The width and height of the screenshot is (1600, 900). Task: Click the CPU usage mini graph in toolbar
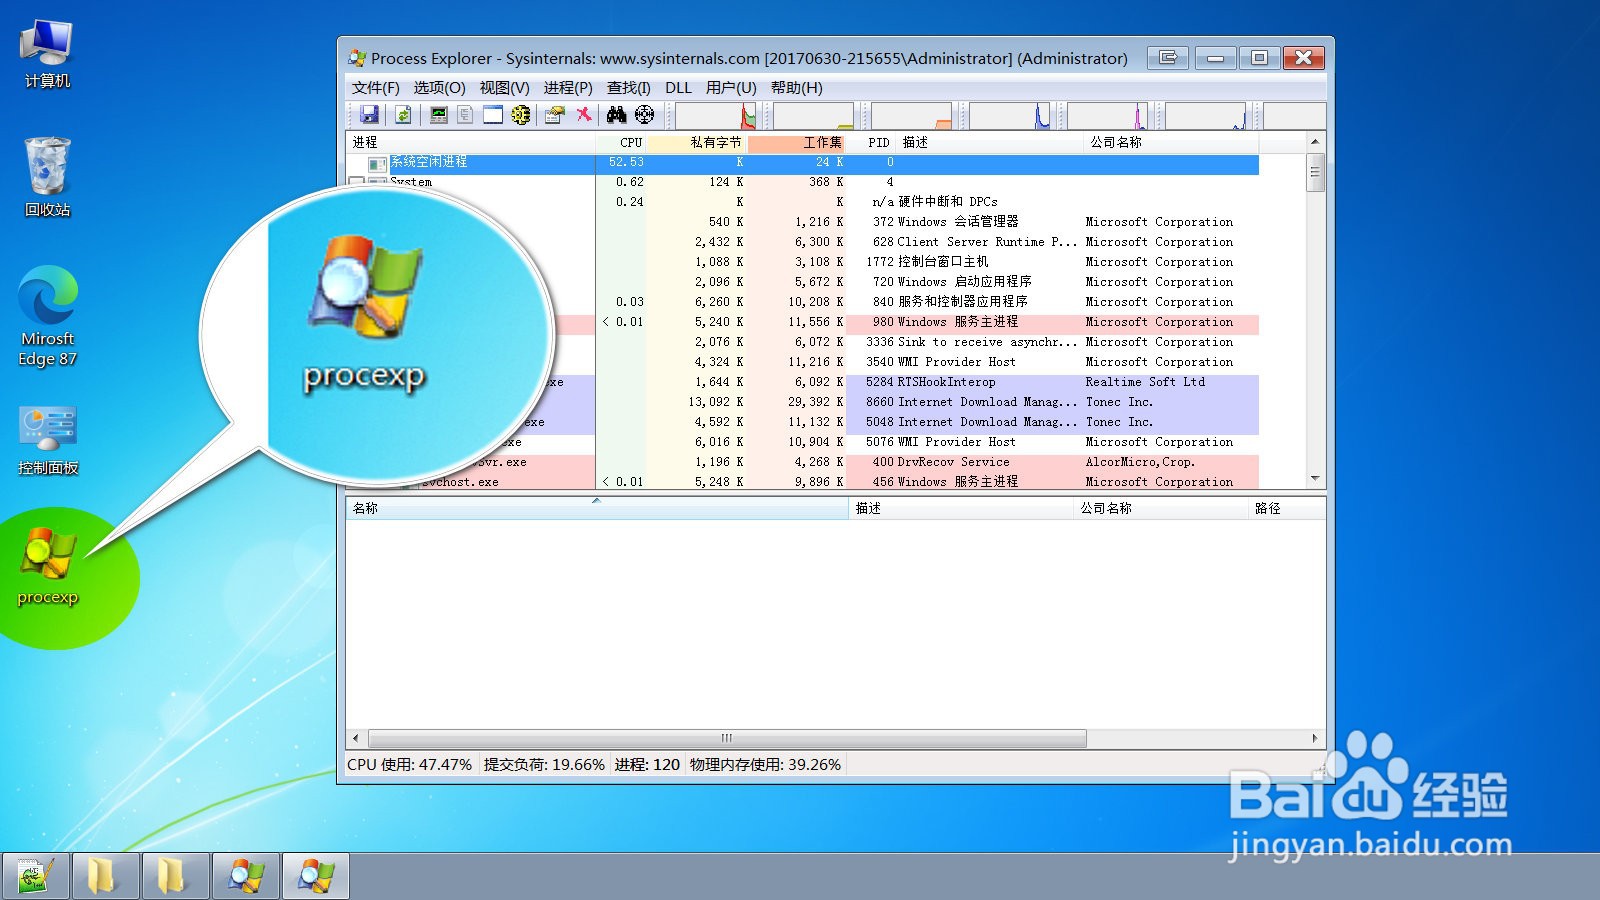(715, 116)
